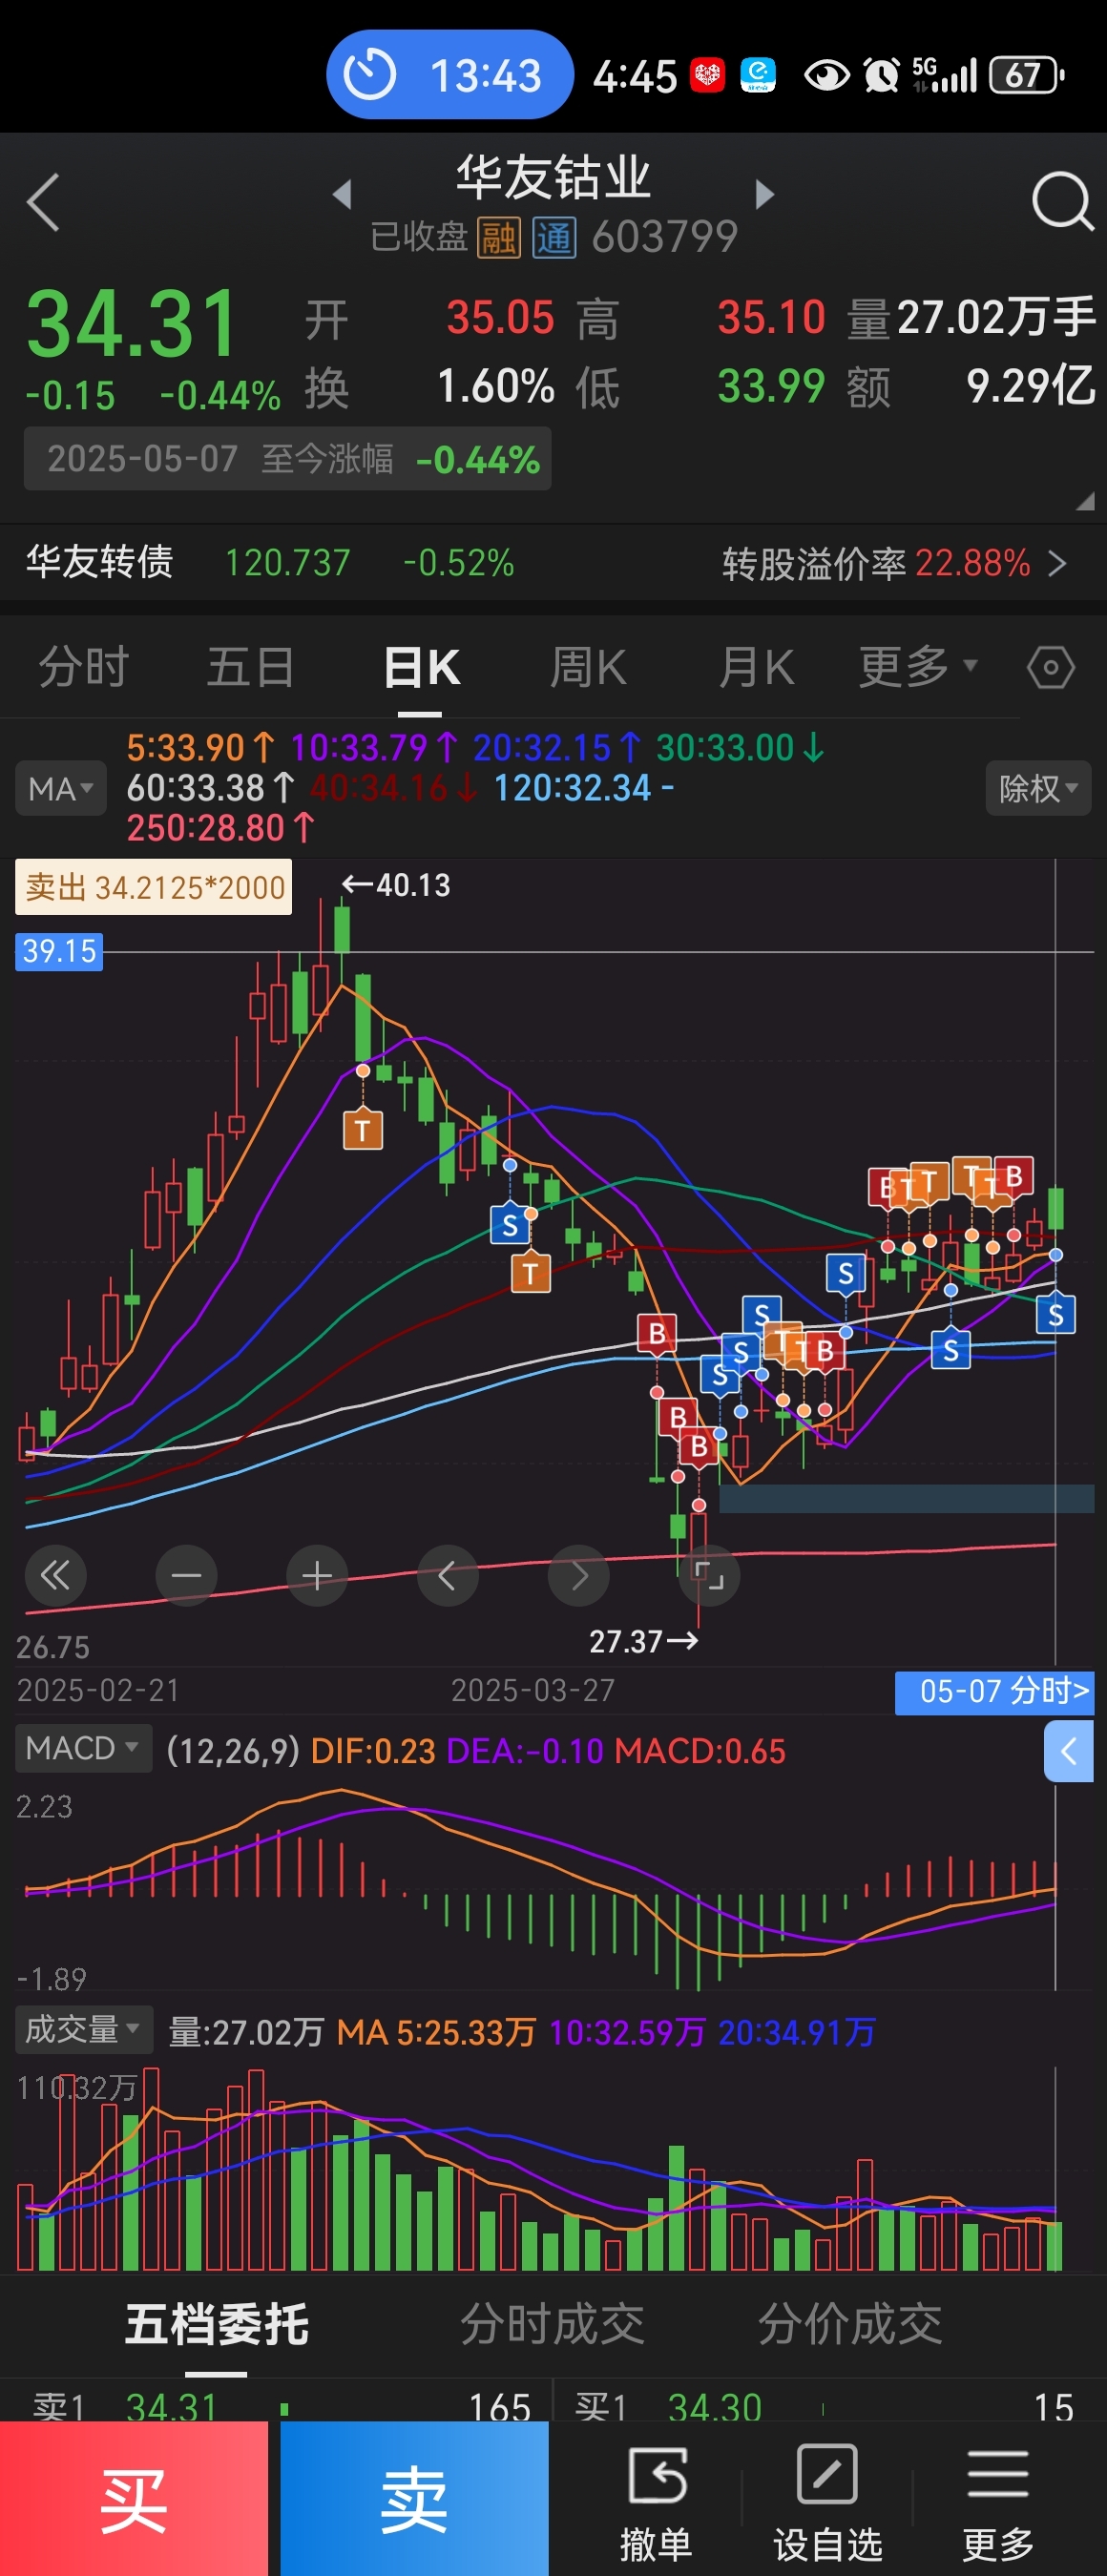1107x2576 pixels.
Task: Select the 五档委托 order book tab
Action: point(216,2325)
